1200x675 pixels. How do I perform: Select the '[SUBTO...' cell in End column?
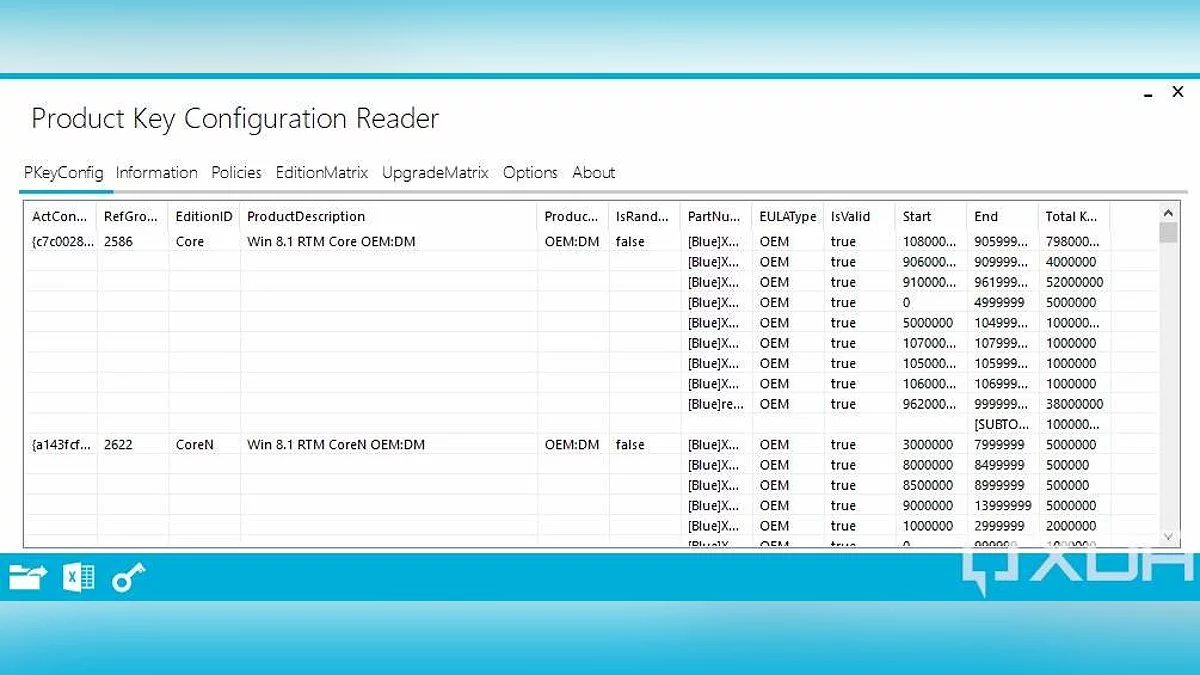click(x=1001, y=425)
